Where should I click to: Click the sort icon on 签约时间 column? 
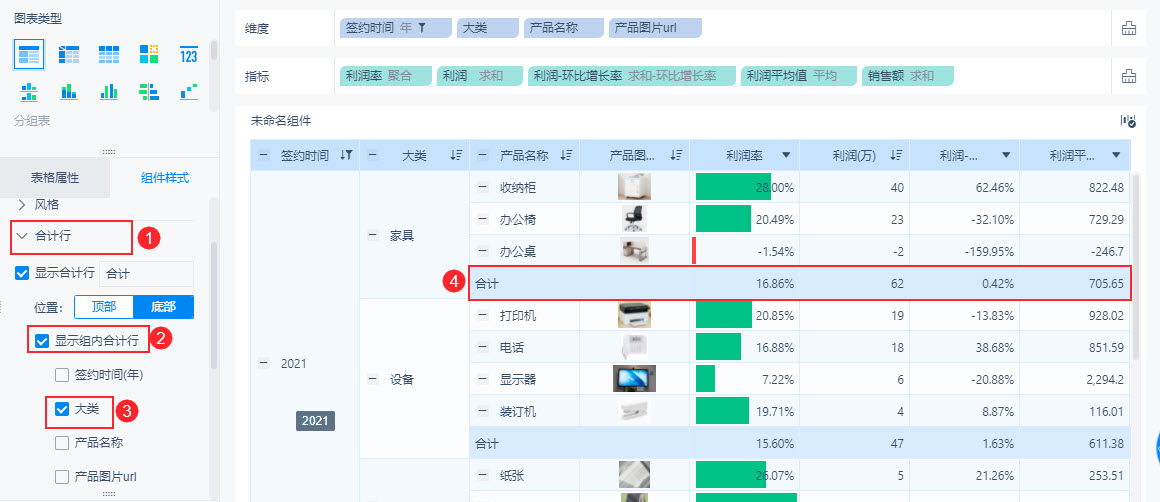(346, 155)
